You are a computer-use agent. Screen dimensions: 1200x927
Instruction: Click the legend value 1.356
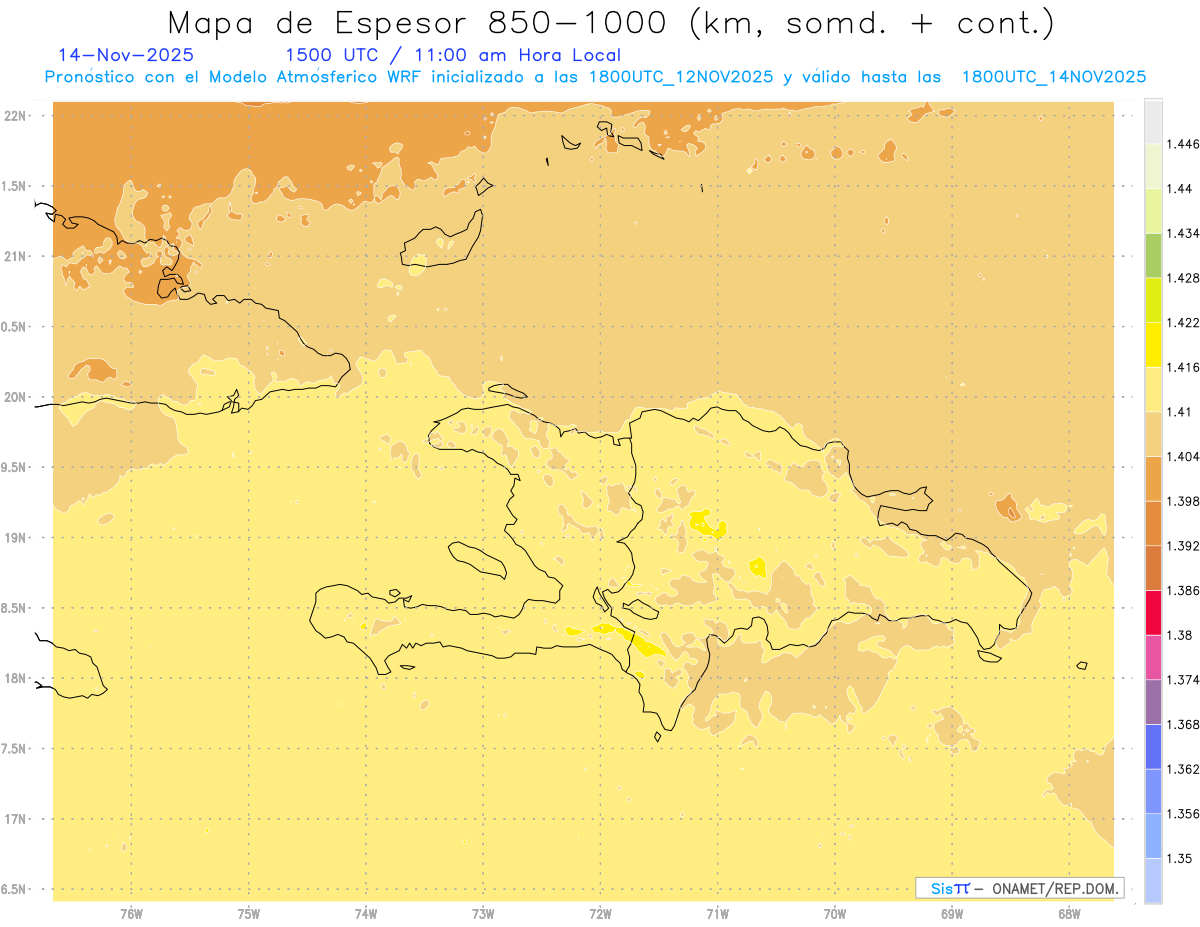(x=1183, y=814)
